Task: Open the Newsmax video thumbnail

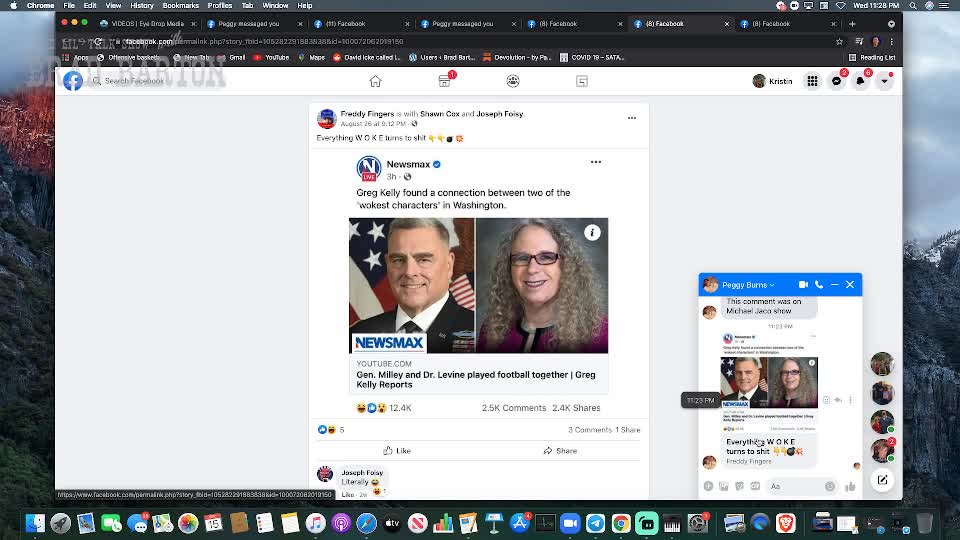Action: click(x=479, y=285)
